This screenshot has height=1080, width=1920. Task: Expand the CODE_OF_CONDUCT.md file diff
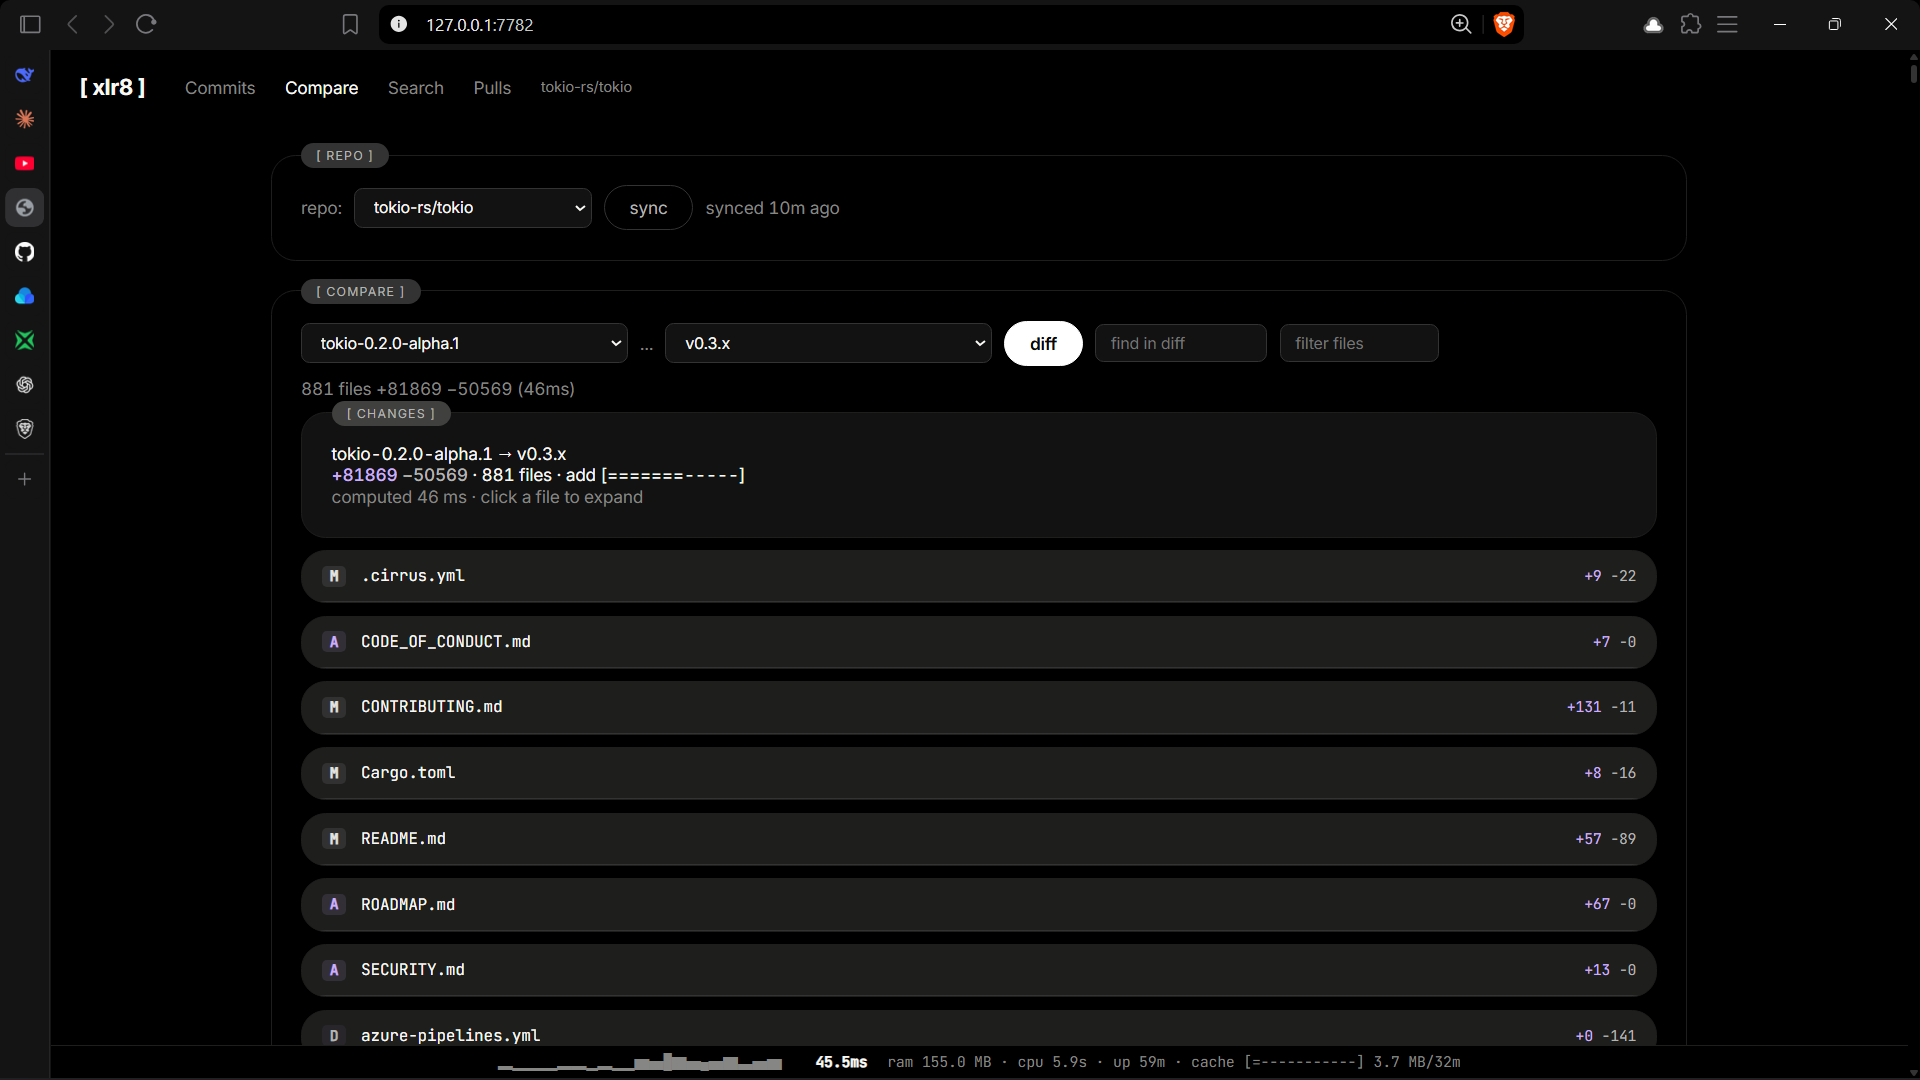(978, 642)
